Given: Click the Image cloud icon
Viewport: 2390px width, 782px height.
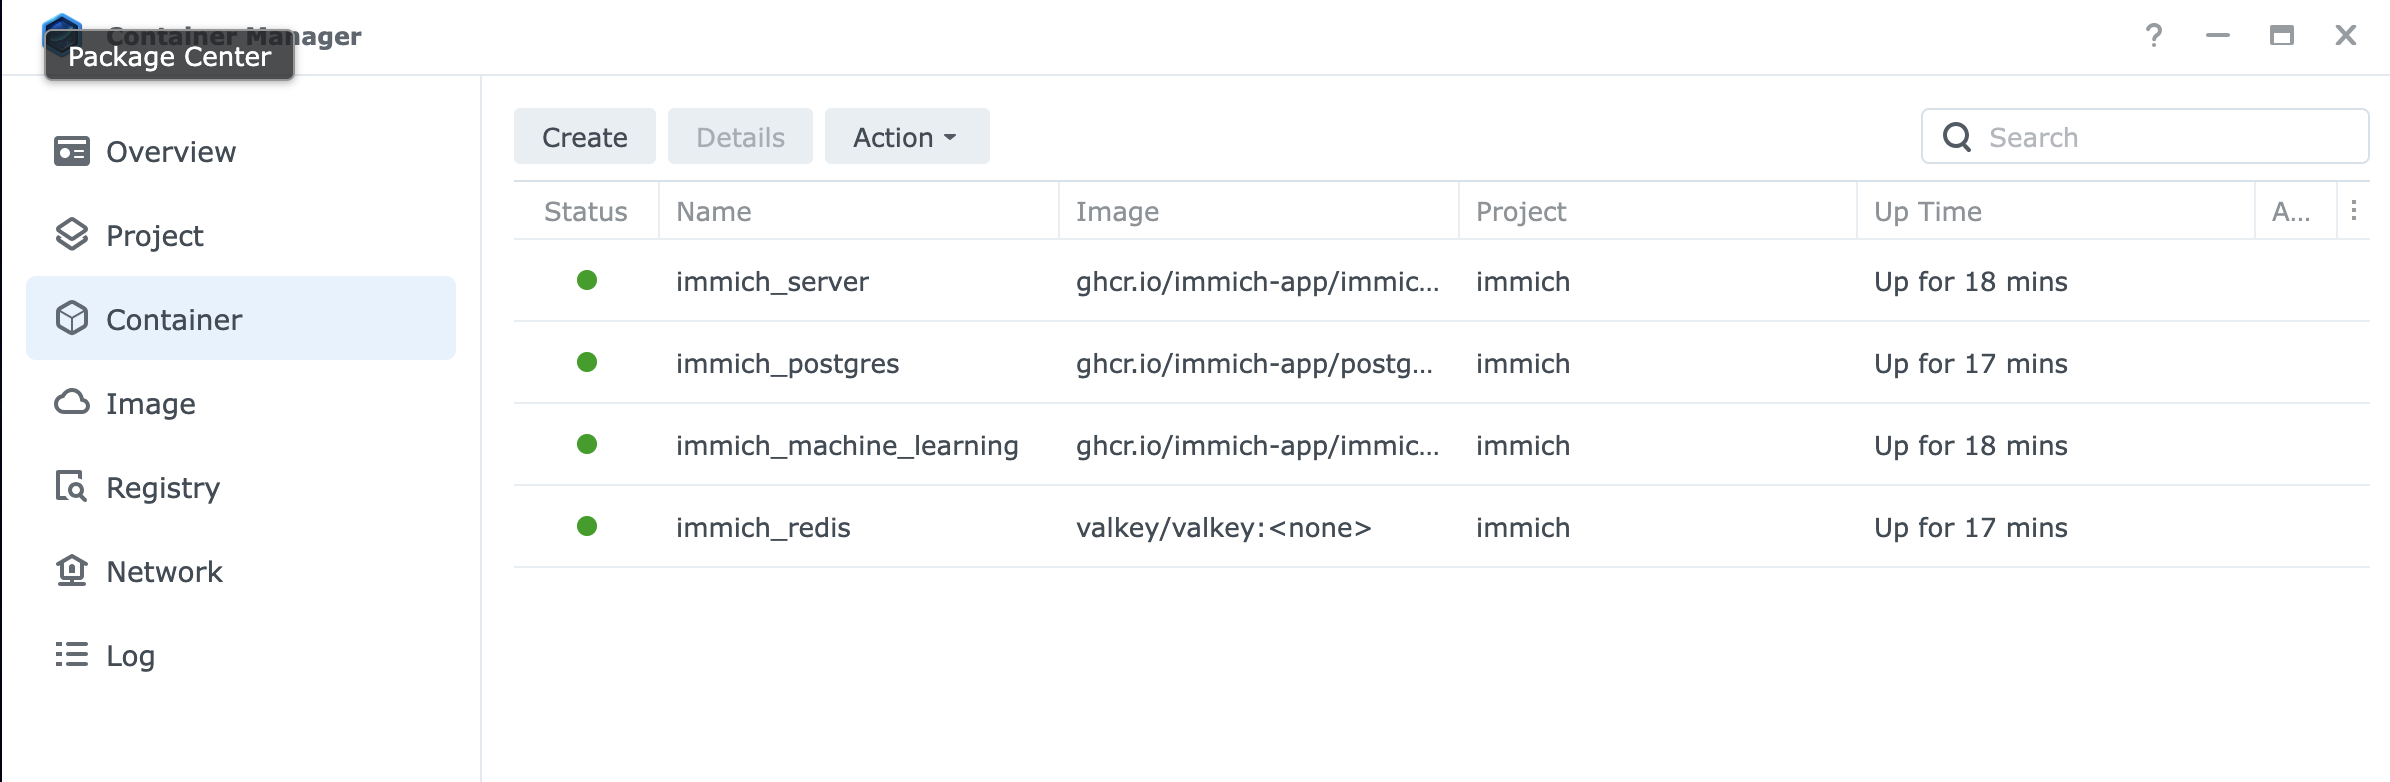Looking at the screenshot, I should [72, 403].
